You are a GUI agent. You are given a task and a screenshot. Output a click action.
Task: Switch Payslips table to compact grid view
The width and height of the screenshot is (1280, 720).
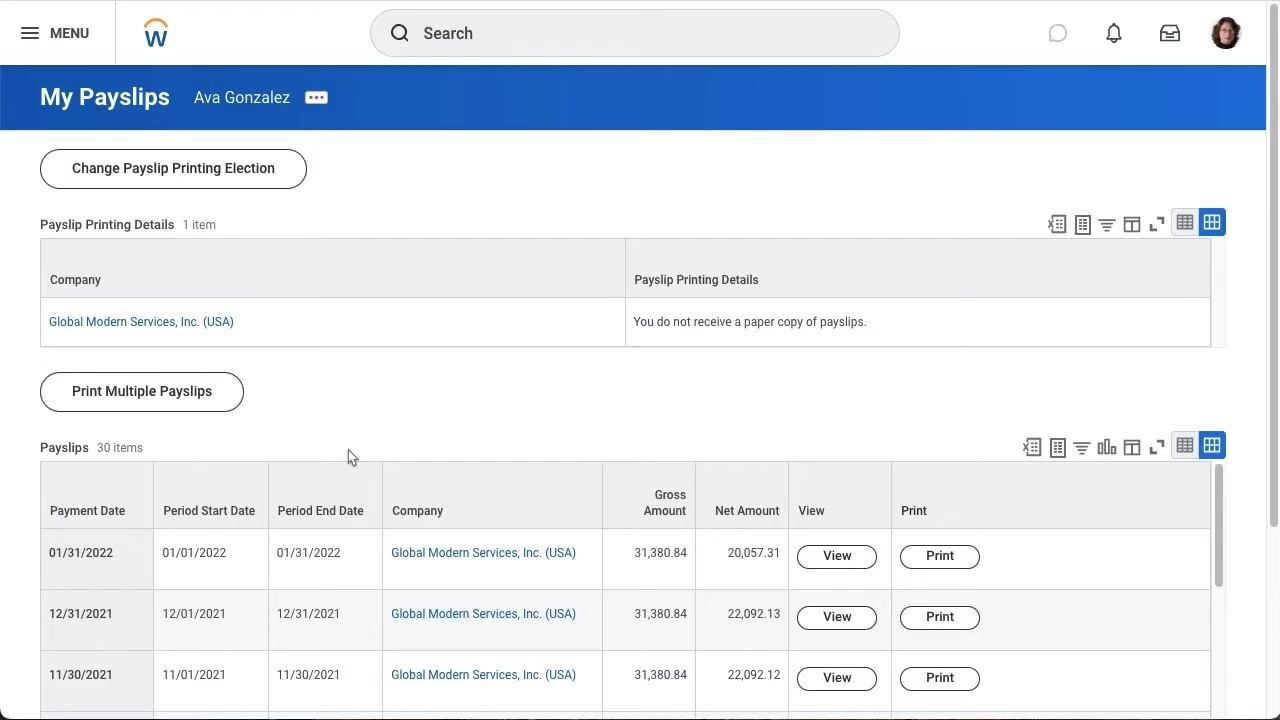pos(1185,445)
